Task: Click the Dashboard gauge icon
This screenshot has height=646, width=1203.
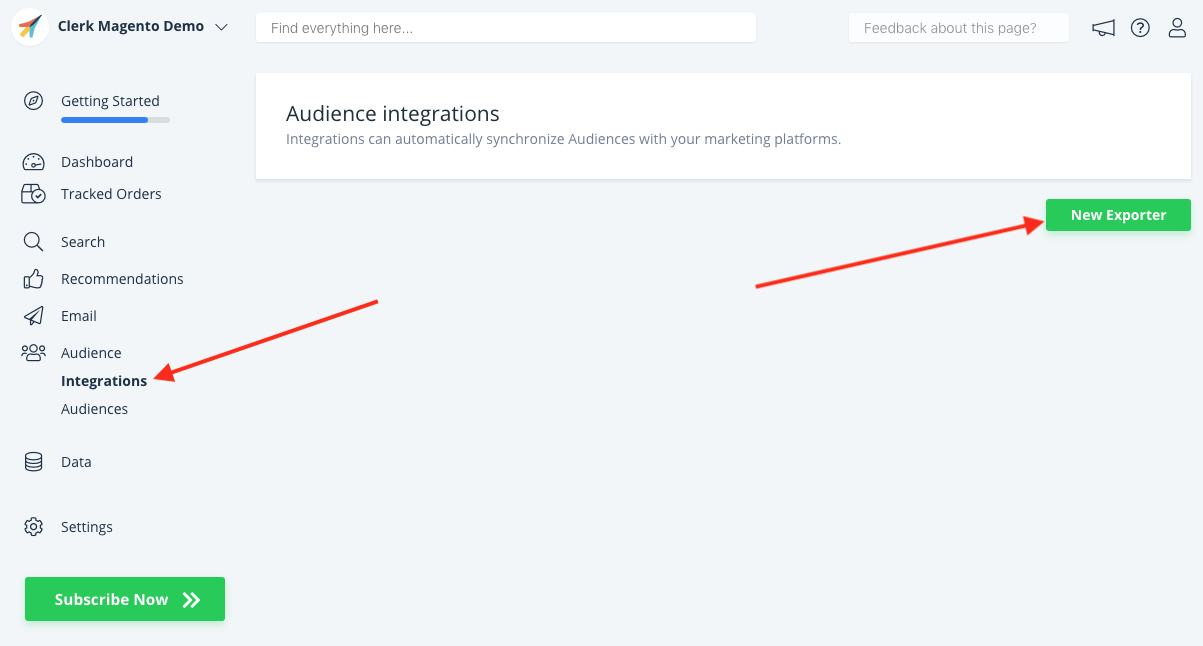Action: point(34,162)
